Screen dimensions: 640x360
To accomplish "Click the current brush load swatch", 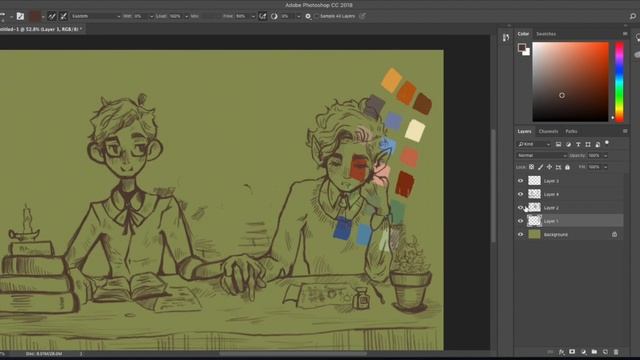I will click(x=35, y=16).
